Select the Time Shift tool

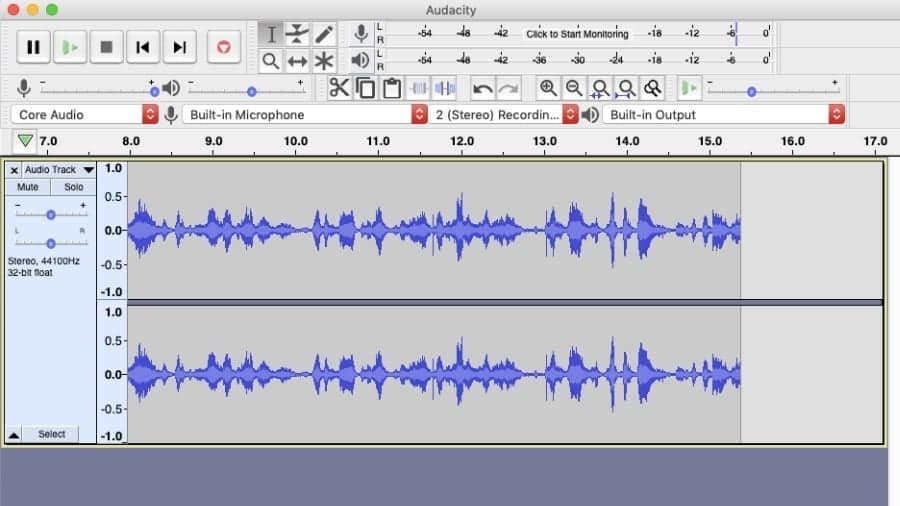297,61
